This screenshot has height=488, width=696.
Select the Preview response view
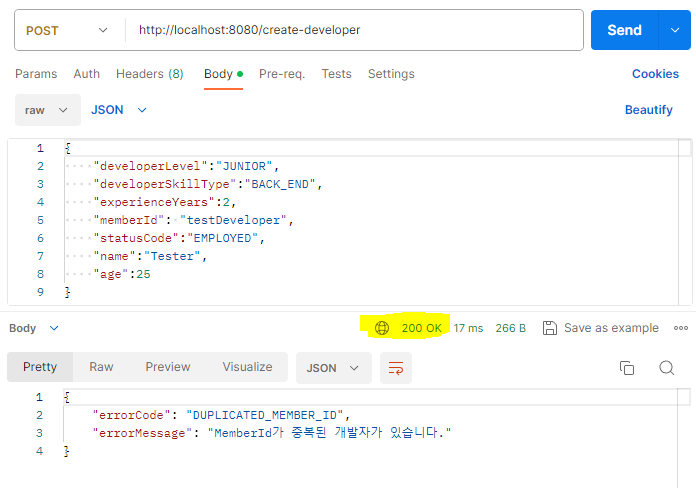click(x=168, y=367)
